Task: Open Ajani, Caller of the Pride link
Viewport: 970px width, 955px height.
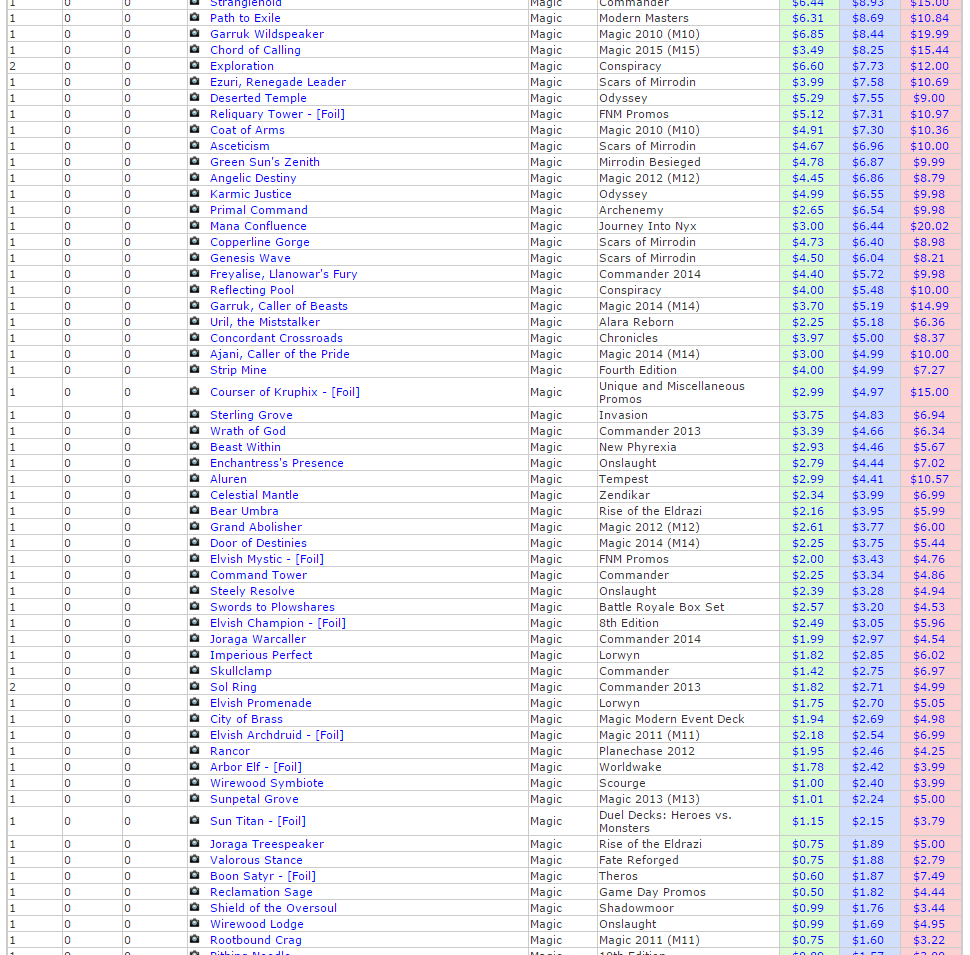Action: 280,354
